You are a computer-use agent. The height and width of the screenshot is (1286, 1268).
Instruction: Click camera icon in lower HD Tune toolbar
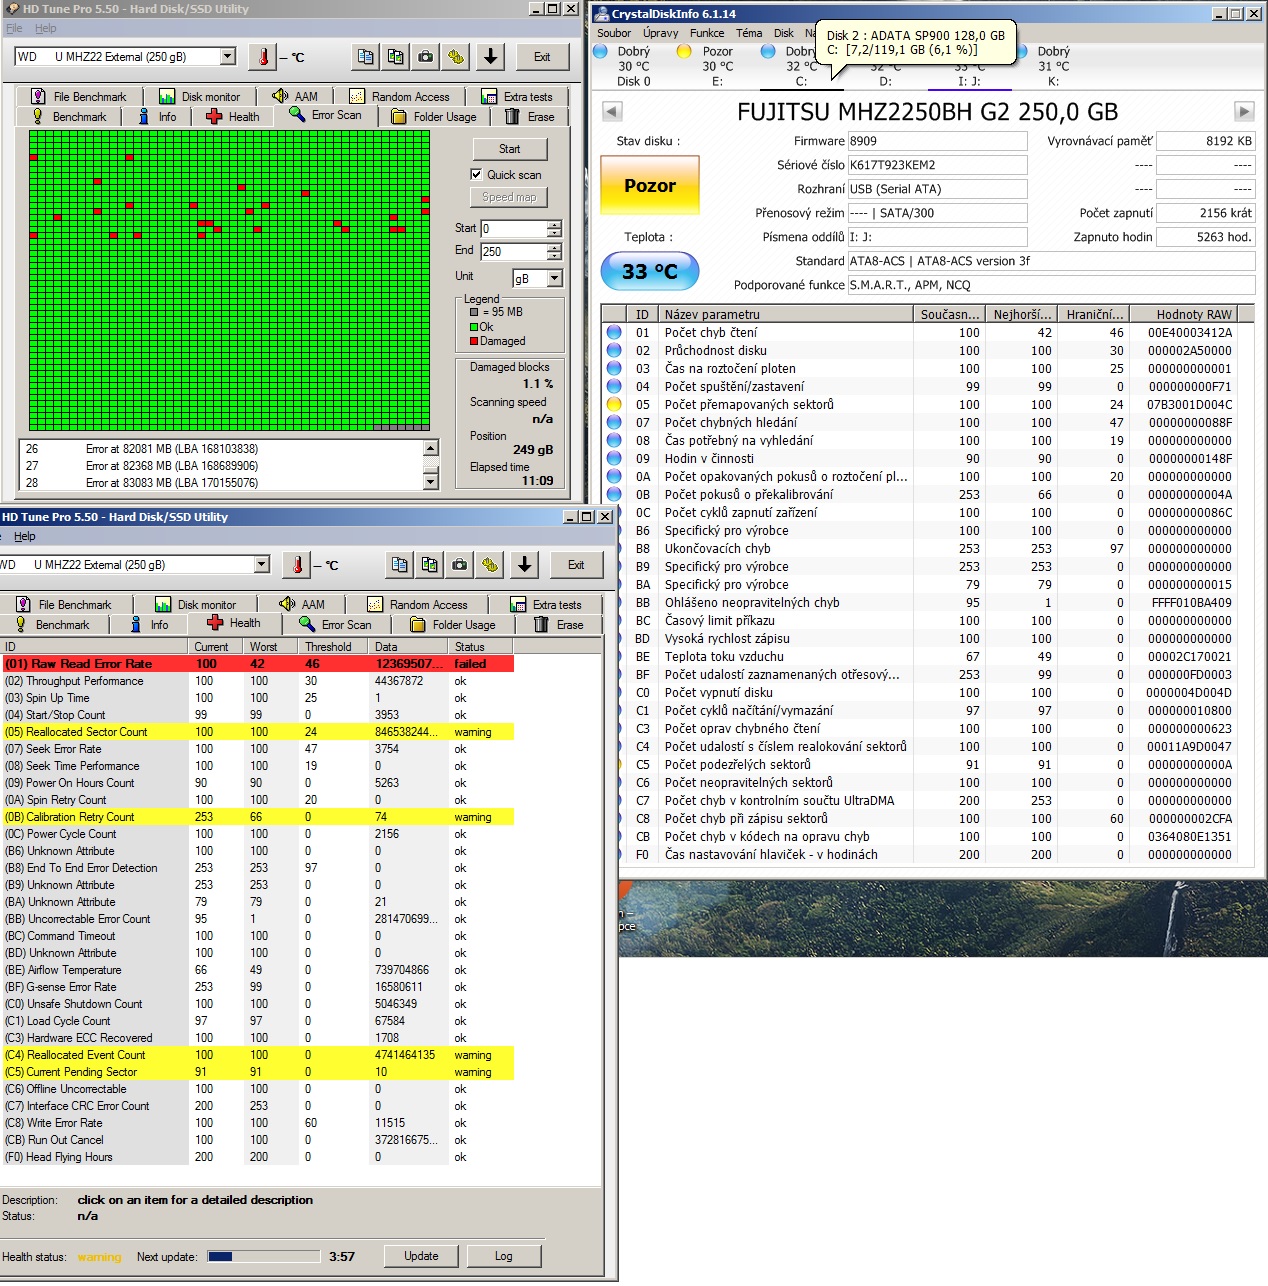(x=460, y=565)
